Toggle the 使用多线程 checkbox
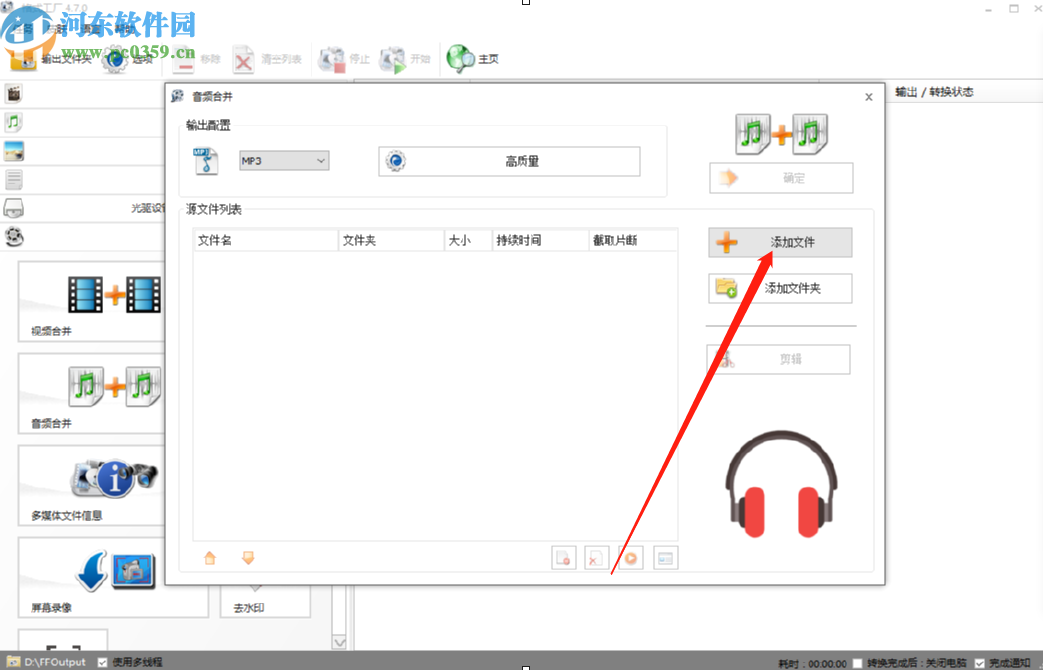The image size is (1043, 670). coord(102,661)
